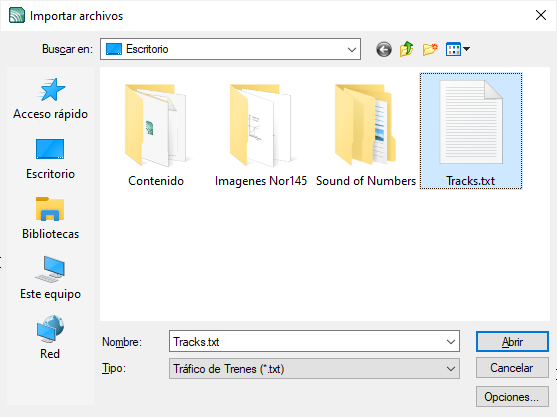Open the Opciones... dialog

tap(512, 396)
